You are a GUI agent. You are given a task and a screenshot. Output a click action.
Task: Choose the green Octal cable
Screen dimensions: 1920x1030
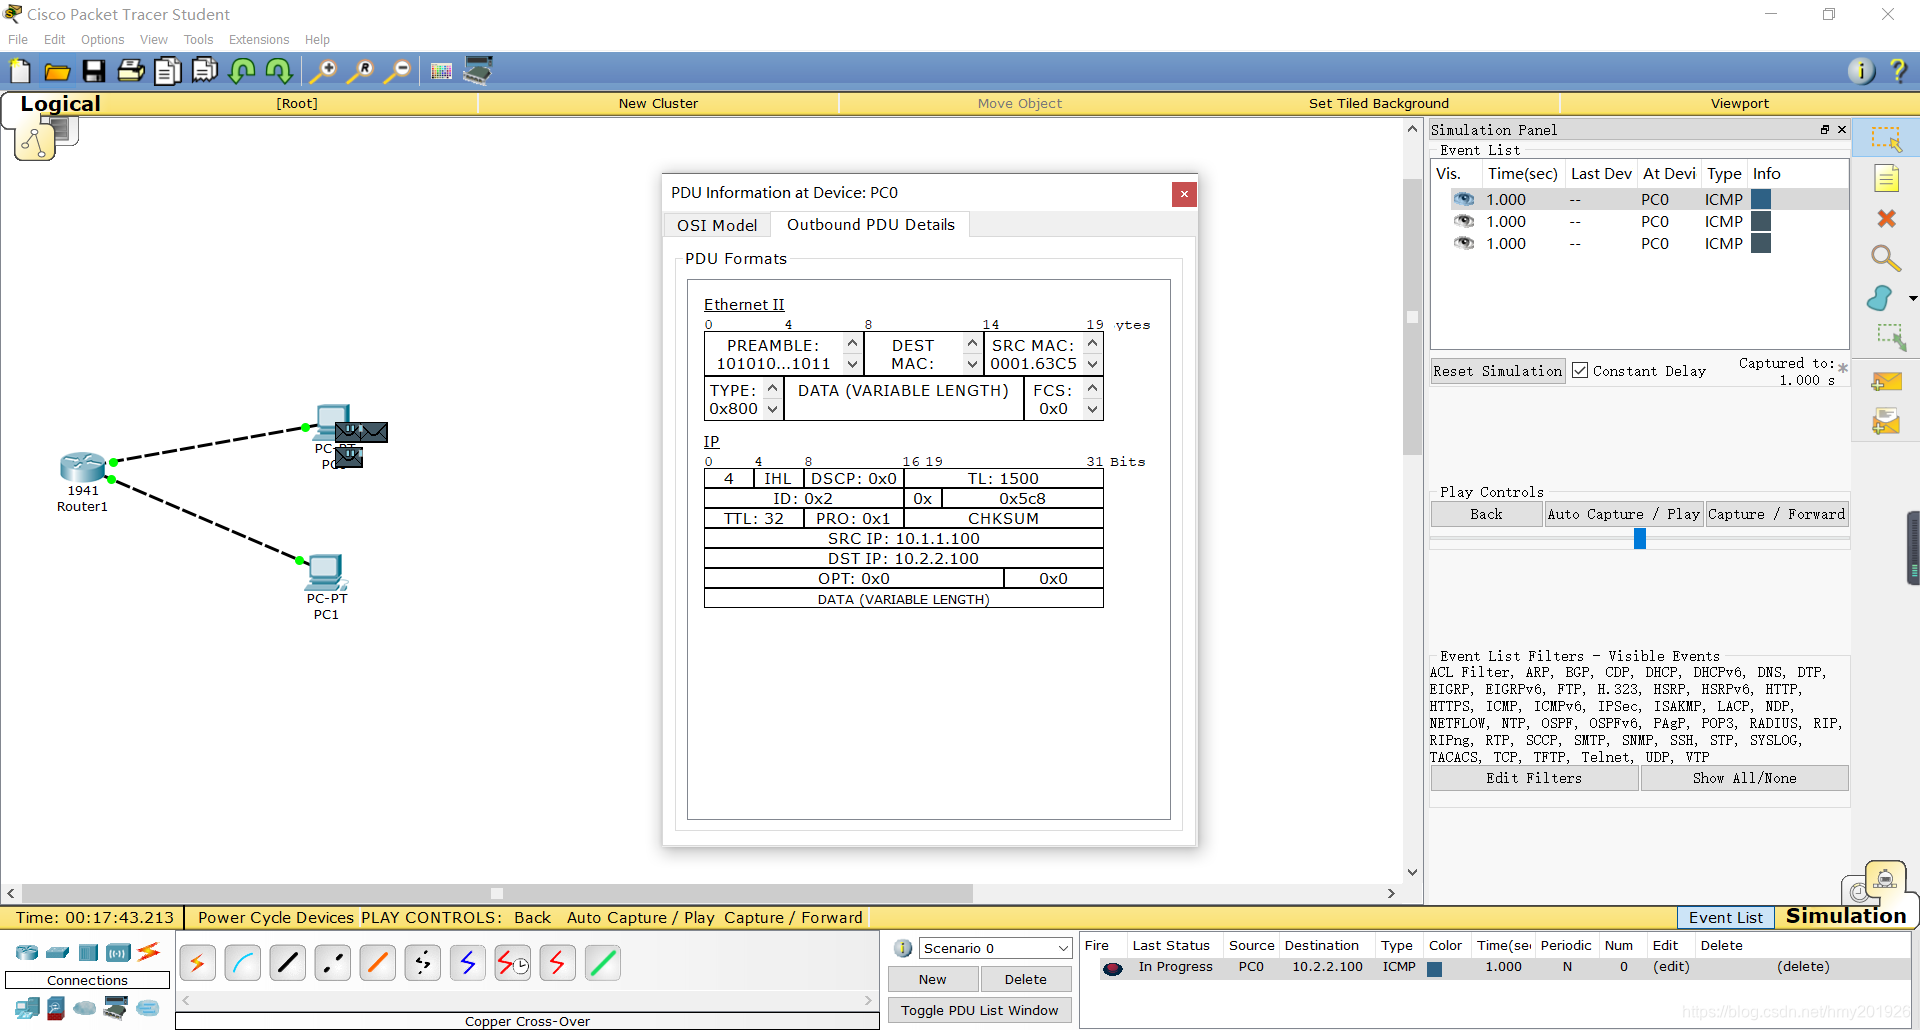pos(603,963)
